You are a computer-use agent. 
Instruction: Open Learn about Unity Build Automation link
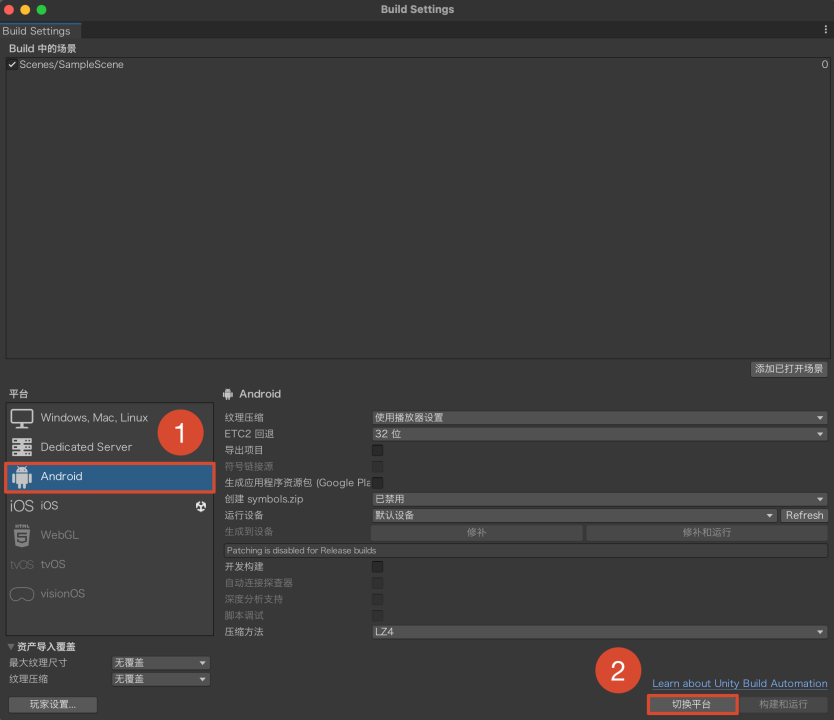click(739, 684)
